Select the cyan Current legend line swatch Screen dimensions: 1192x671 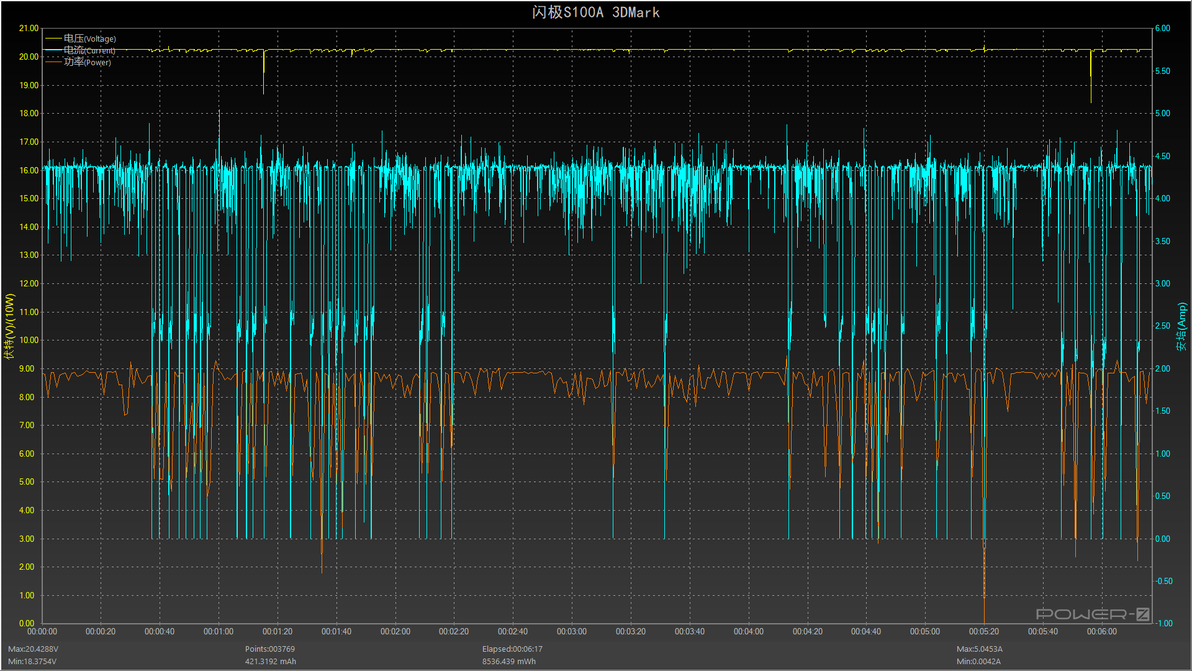point(53,50)
